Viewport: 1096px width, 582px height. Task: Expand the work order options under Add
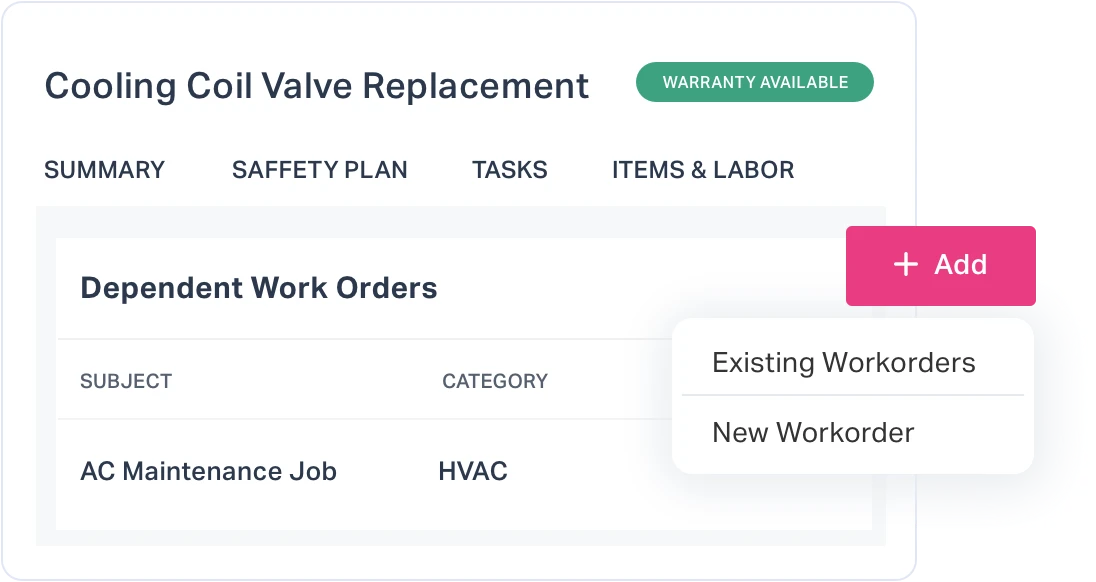point(940,265)
